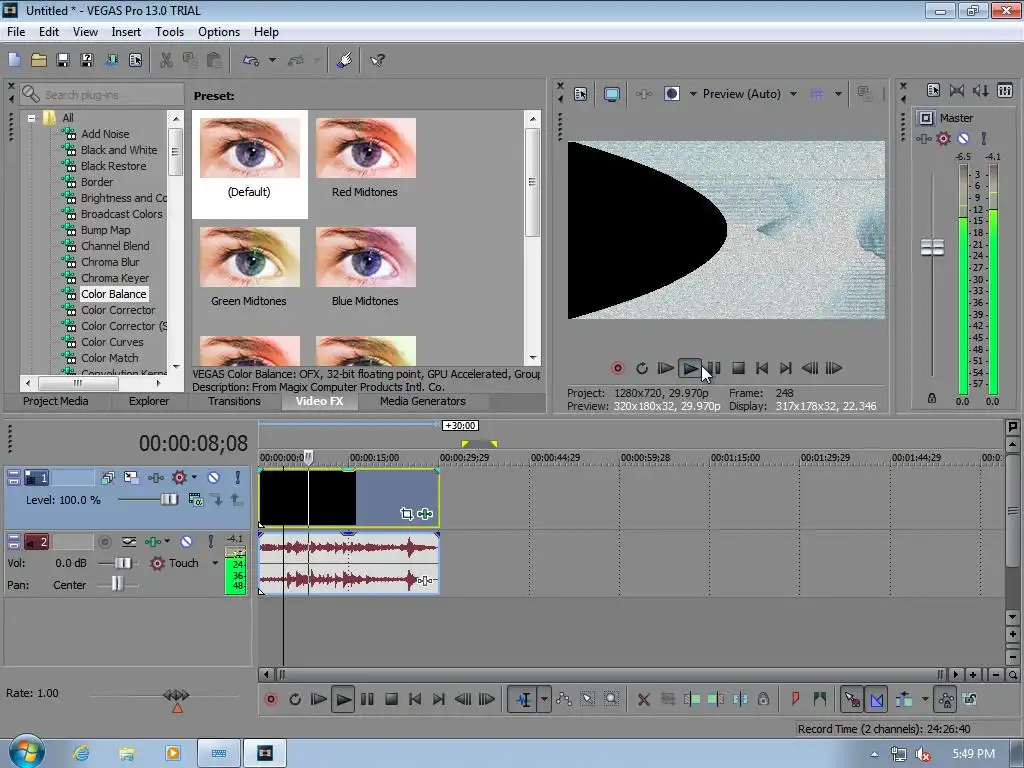
Task: Toggle Enable Snapping in bottom toolbar
Action: pyautogui.click(x=851, y=699)
